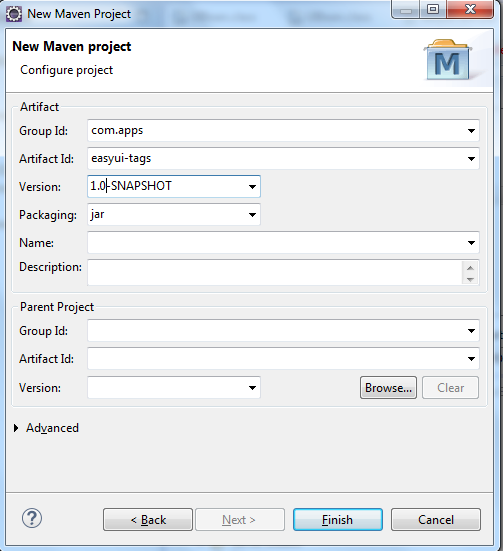Viewport: 503px width, 551px height.
Task: Click the Browse... button
Action: coord(388,388)
